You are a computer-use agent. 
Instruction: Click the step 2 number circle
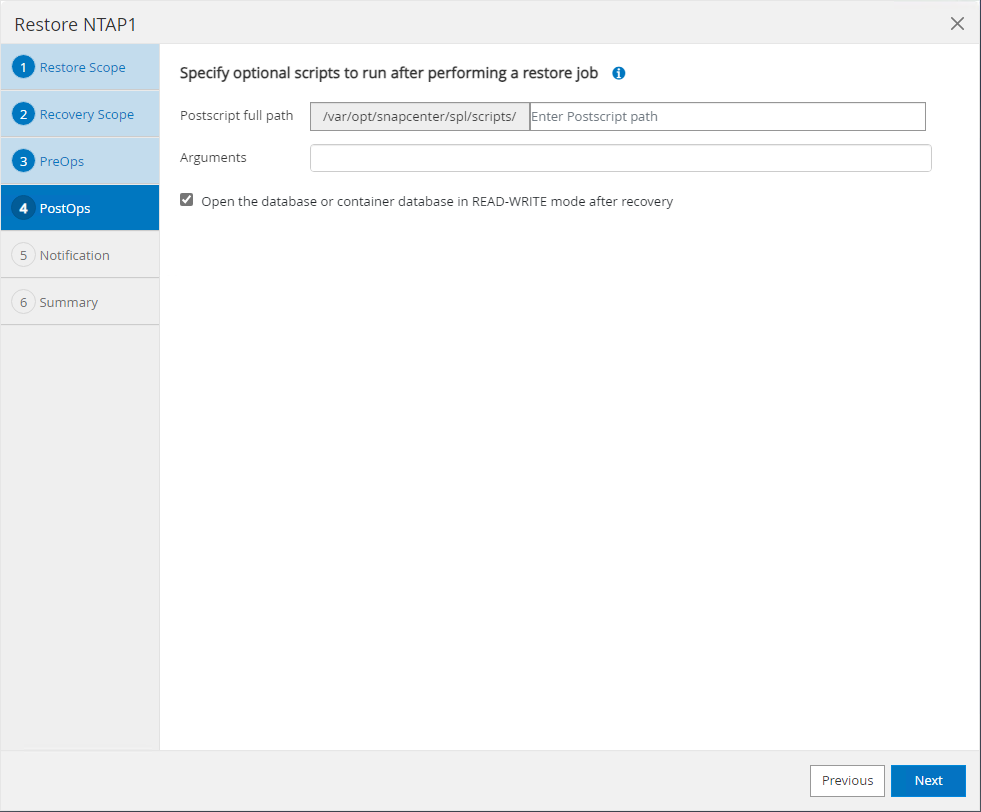pyautogui.click(x=23, y=114)
